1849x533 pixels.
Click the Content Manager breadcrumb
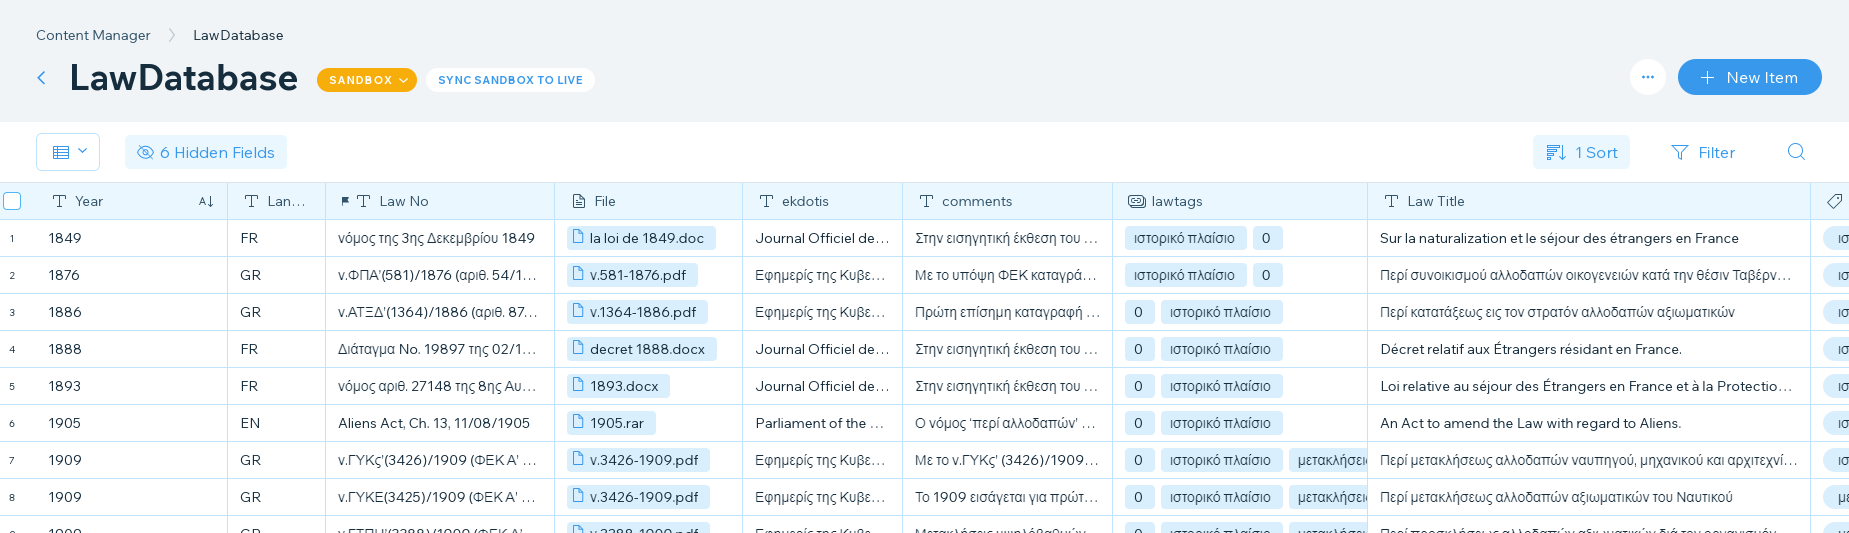(93, 35)
